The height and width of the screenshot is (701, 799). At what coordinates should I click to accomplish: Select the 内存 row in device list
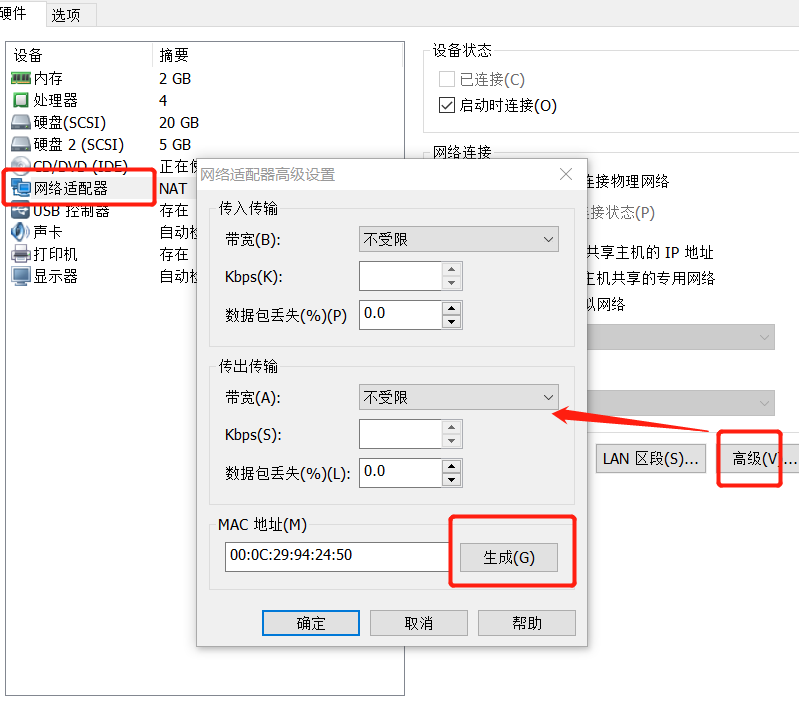[204, 78]
